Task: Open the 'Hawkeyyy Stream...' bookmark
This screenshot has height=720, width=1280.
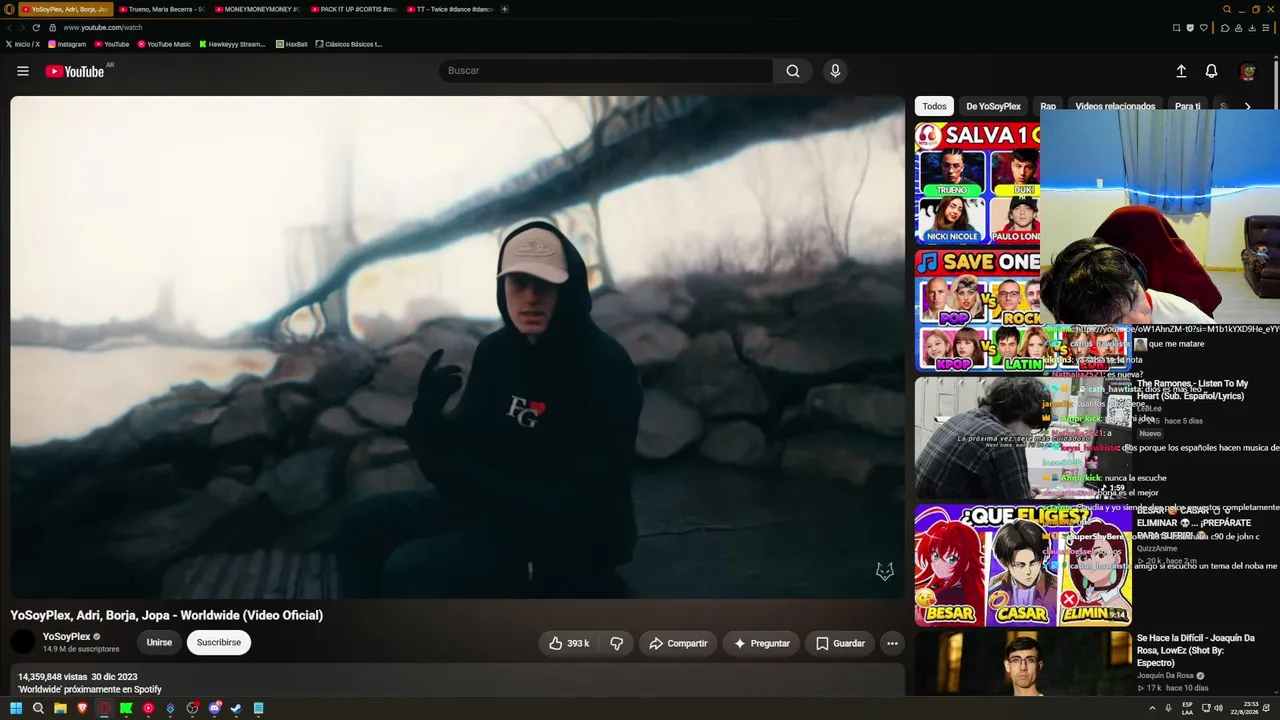Action: click(232, 44)
